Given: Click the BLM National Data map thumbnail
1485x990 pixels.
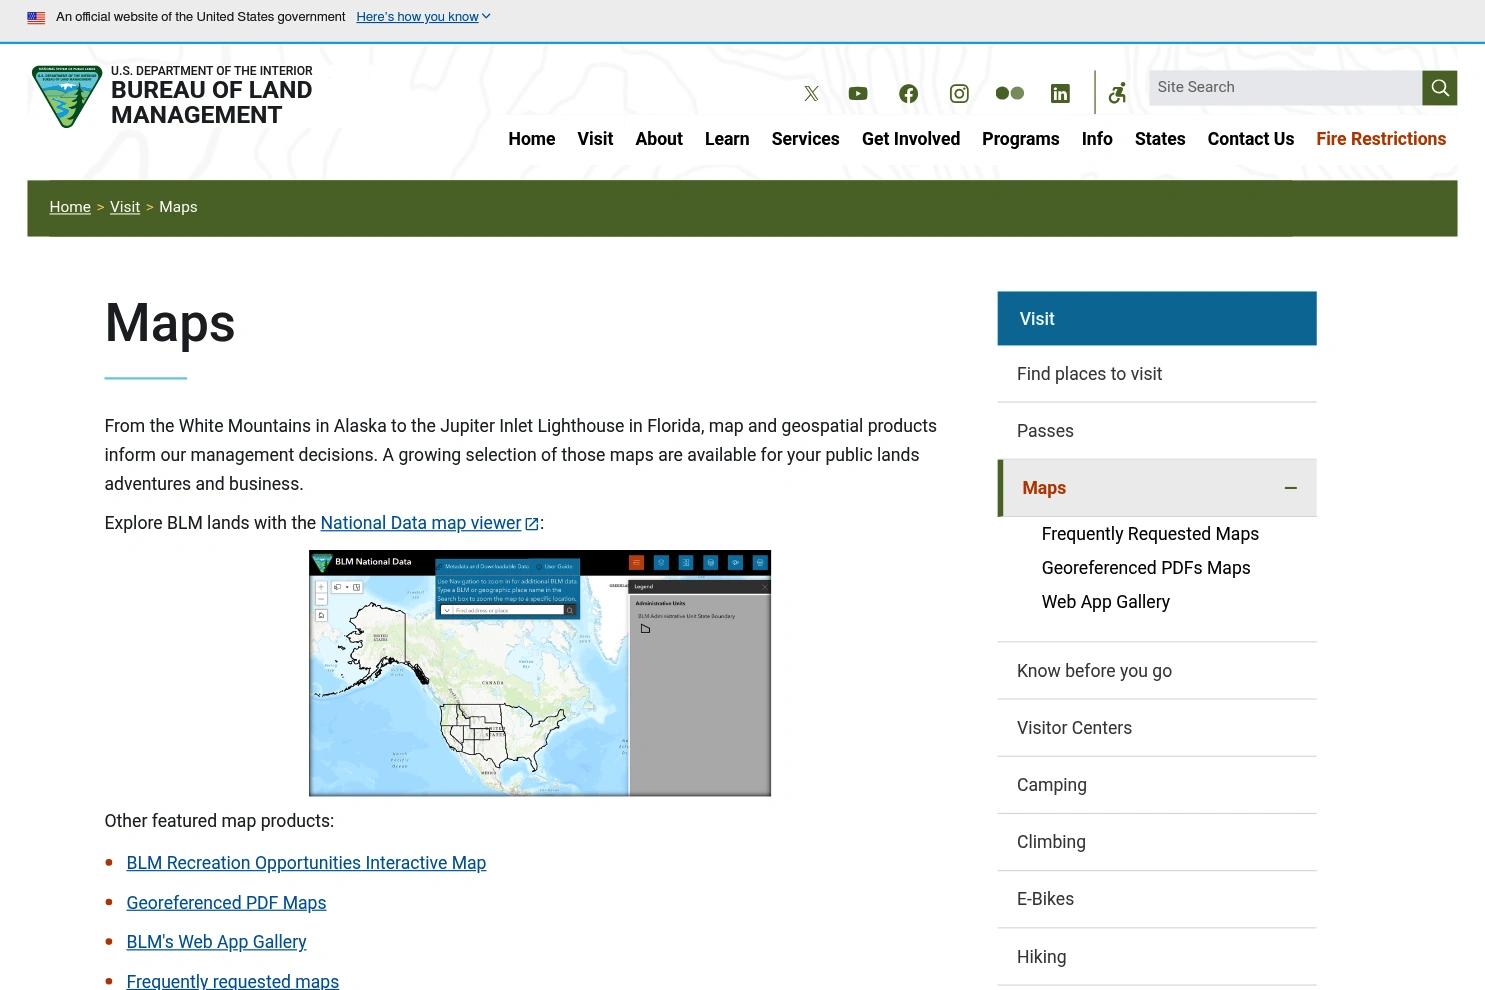Looking at the screenshot, I should click(x=540, y=673).
